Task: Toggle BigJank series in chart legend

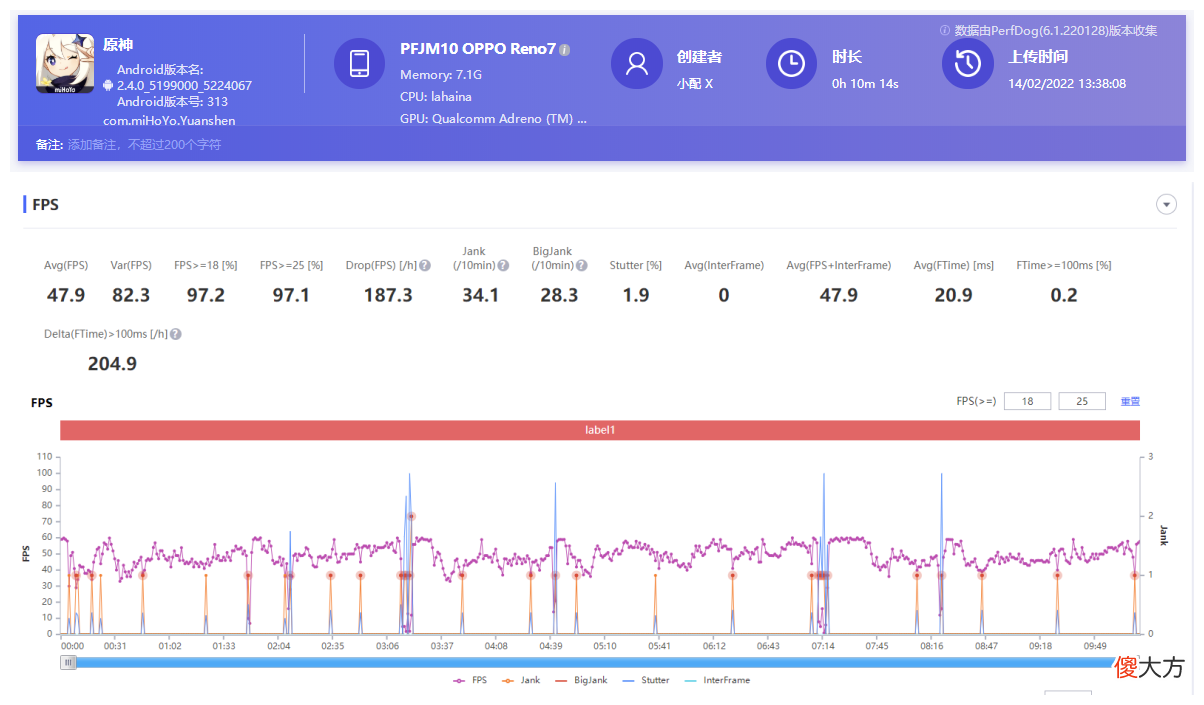Action: [x=579, y=680]
